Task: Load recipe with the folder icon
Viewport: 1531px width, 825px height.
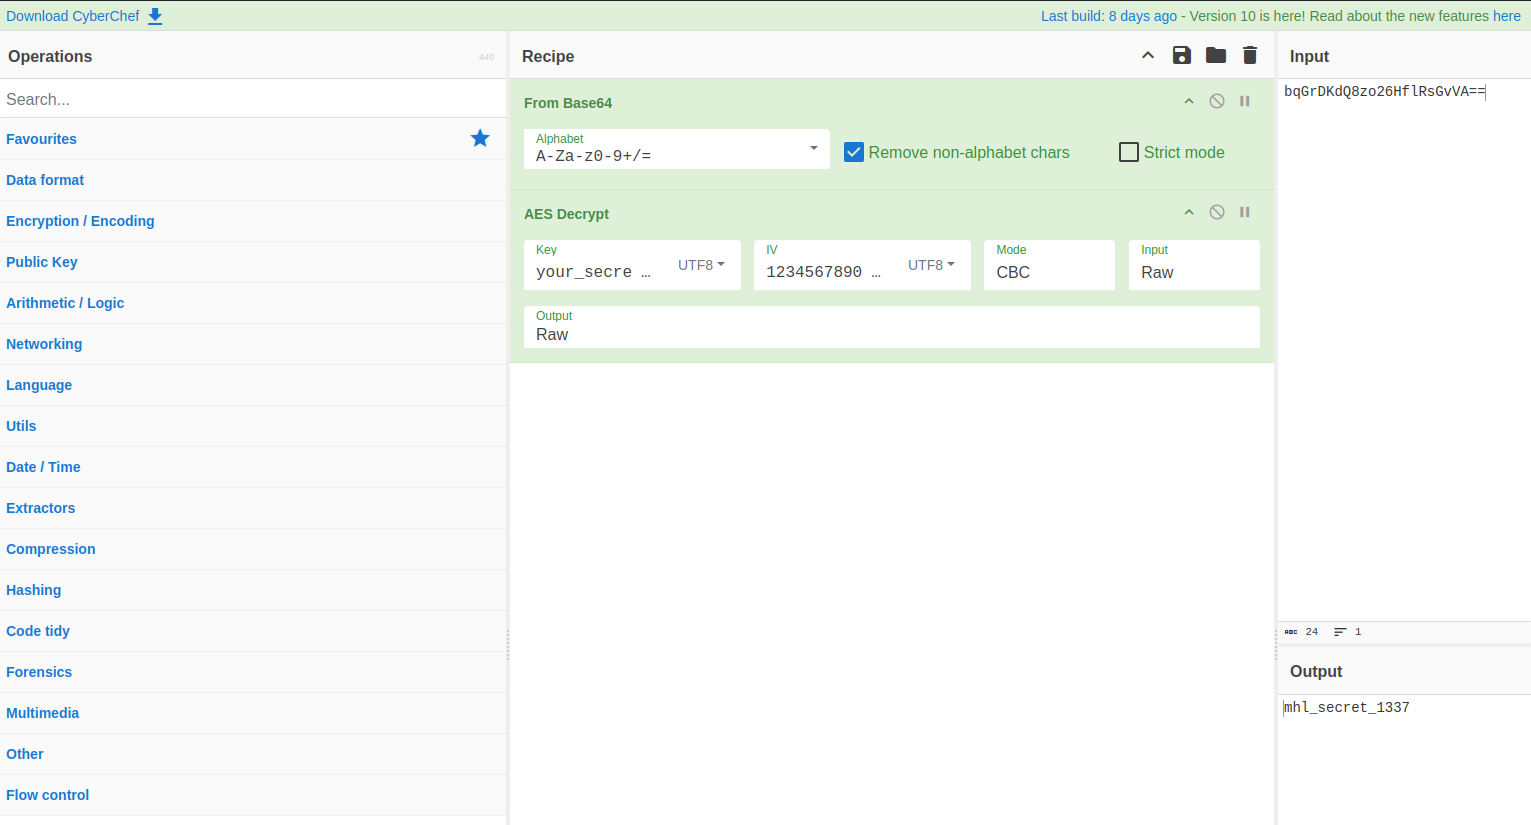Action: click(1216, 55)
